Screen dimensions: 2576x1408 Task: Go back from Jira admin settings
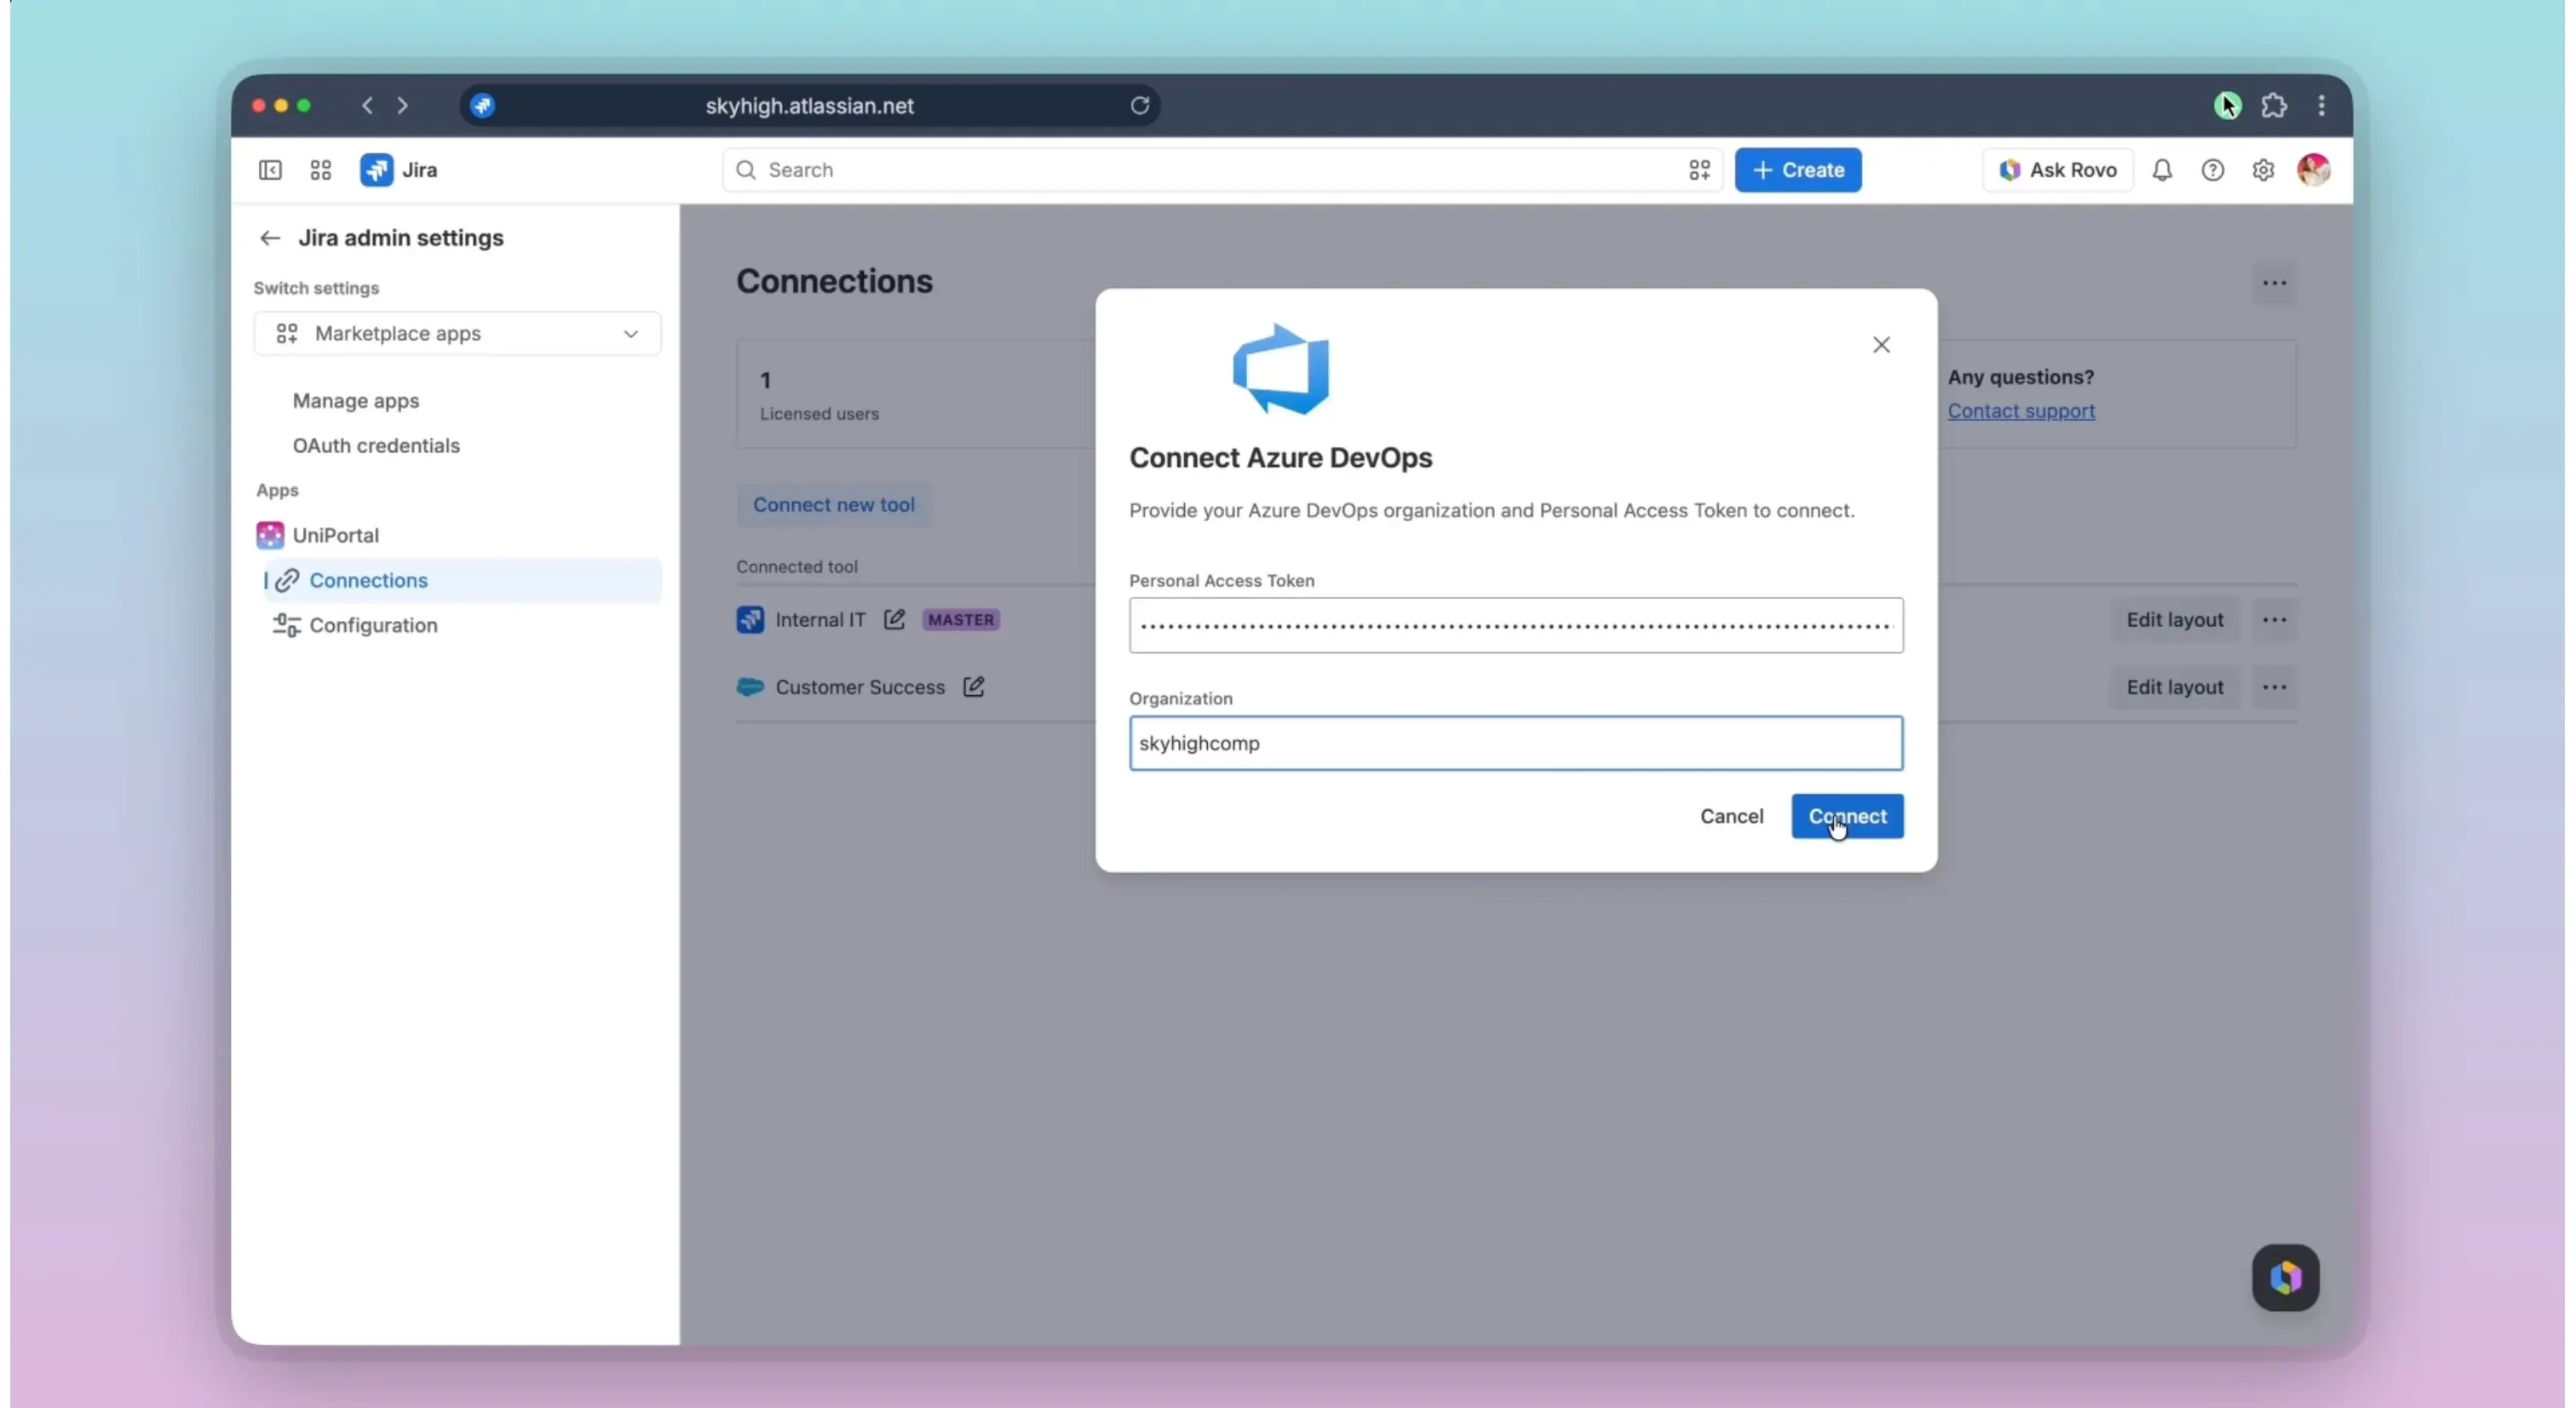pyautogui.click(x=269, y=238)
